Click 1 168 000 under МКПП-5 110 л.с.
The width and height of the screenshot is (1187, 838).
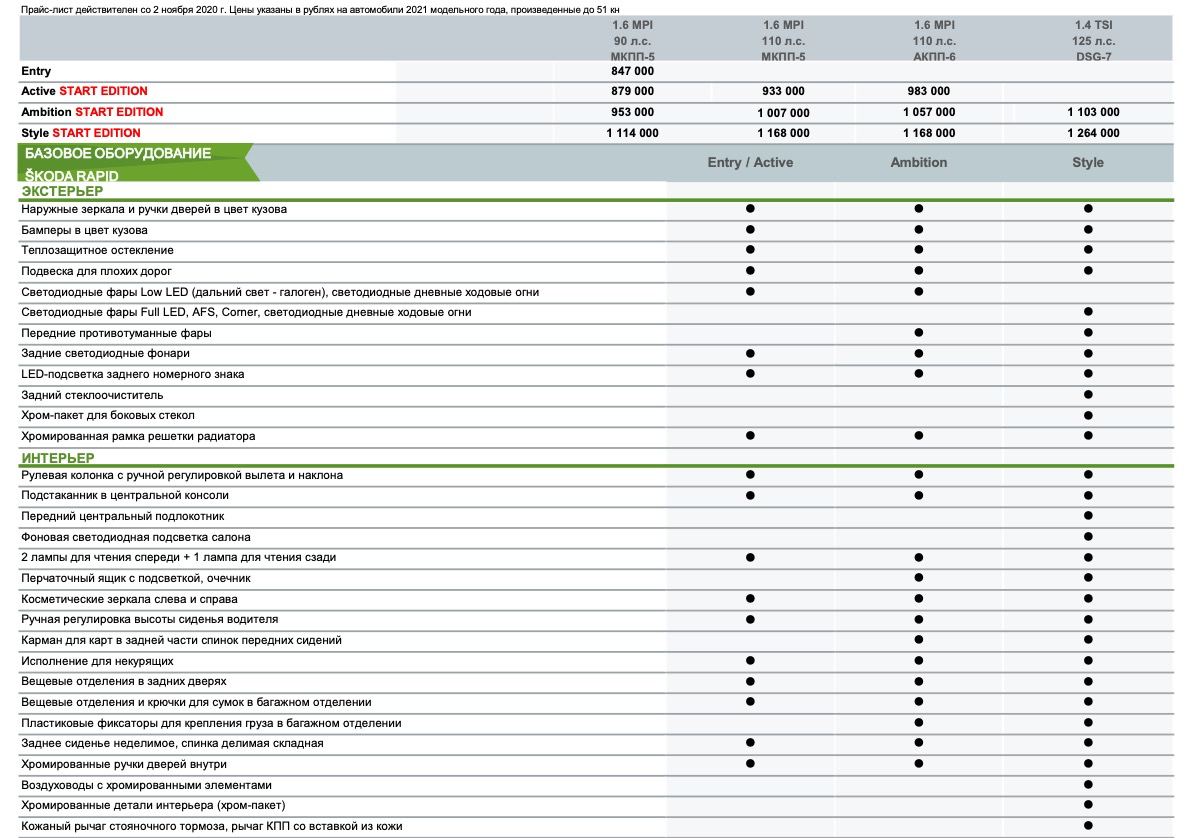783,133
